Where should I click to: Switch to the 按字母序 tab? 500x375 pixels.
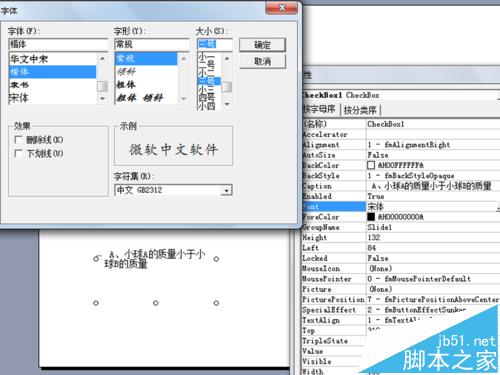319,109
